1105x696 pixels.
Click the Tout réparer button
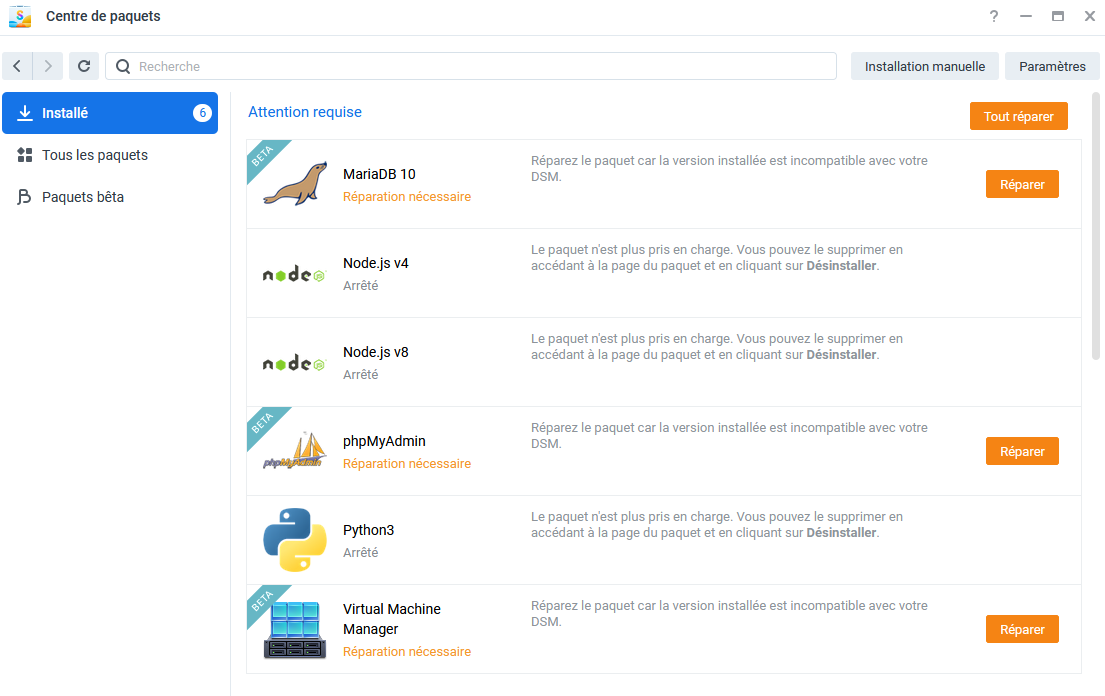(x=1018, y=116)
